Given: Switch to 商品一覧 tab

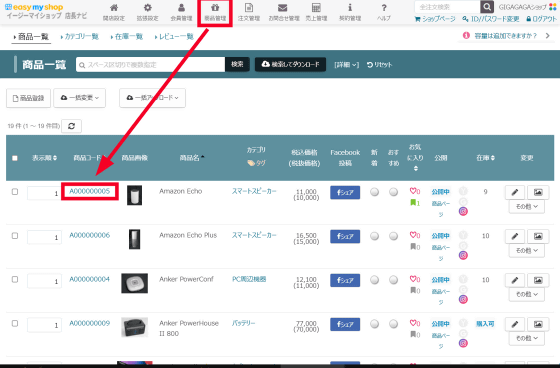Looking at the screenshot, I should click(31, 37).
